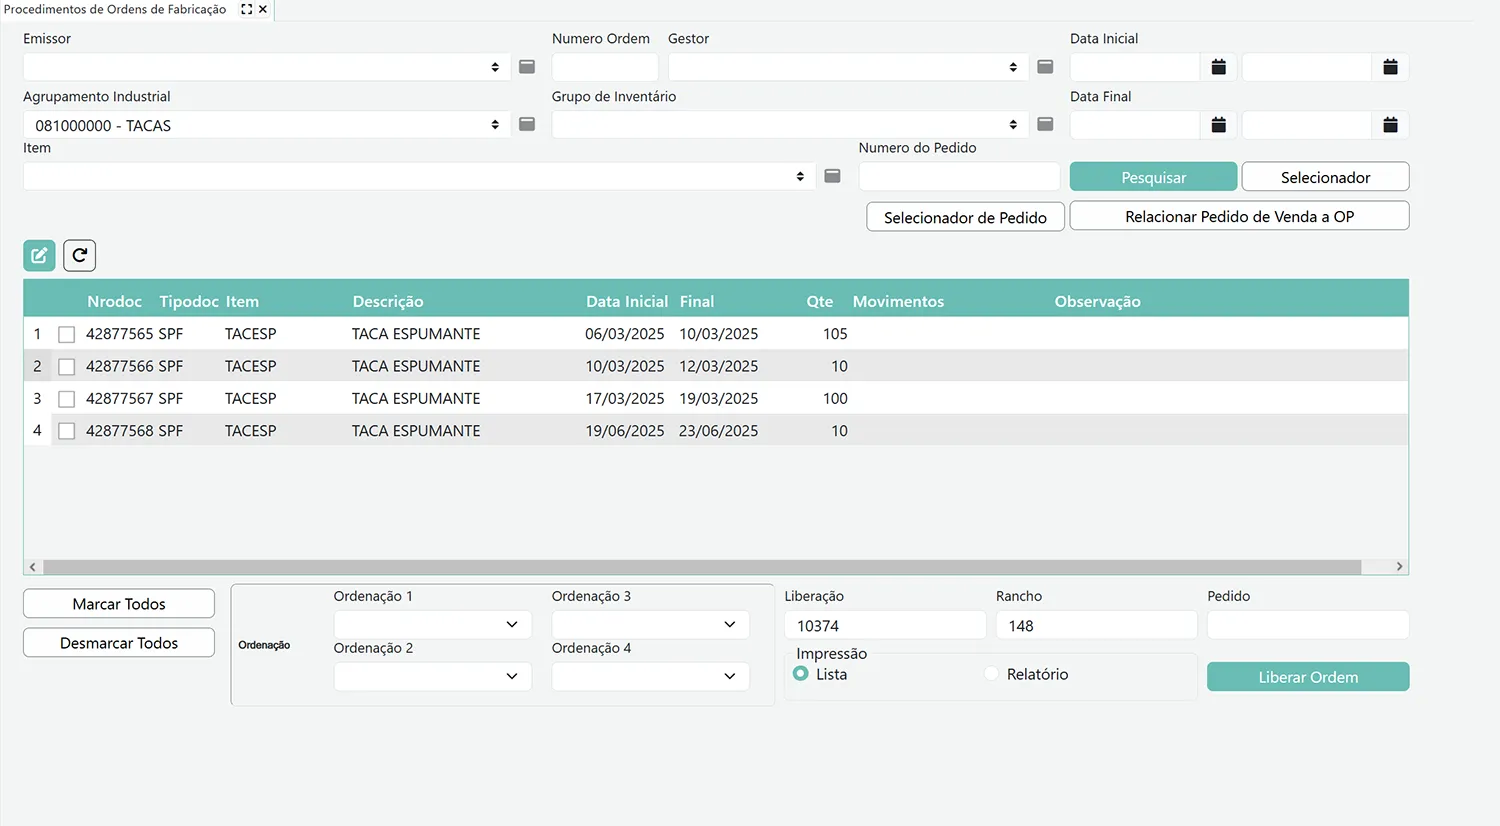This screenshot has width=1500, height=826.
Task: Close the Procedimentos de Ordens tab
Action: click(263, 9)
